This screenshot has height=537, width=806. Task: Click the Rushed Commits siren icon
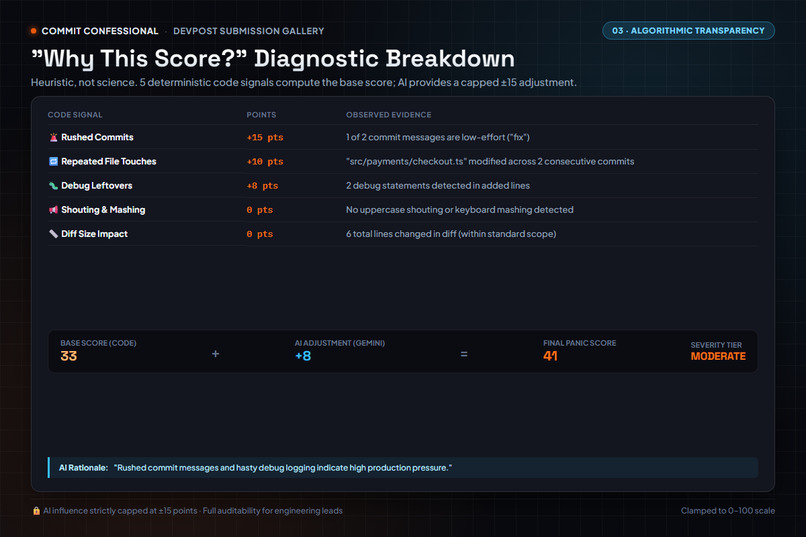(x=53, y=137)
